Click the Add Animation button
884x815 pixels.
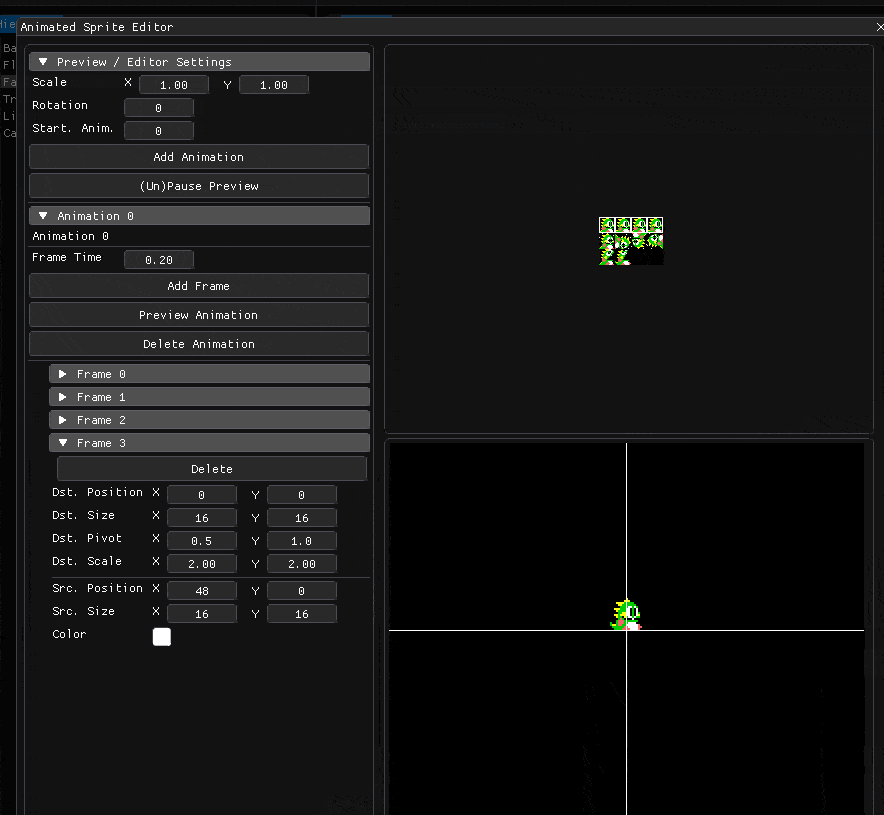[x=199, y=157]
